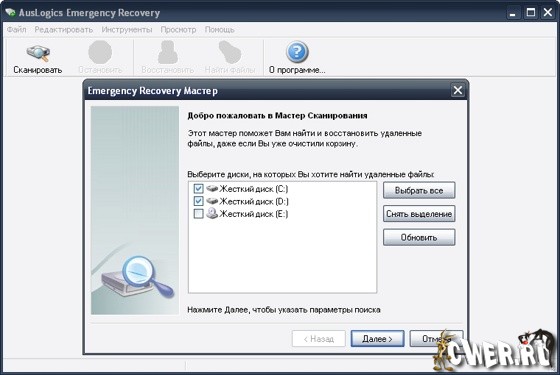The height and width of the screenshot is (375, 560).
Task: Maximize the AusLogics Emergency Recovery window
Action: tap(531, 13)
